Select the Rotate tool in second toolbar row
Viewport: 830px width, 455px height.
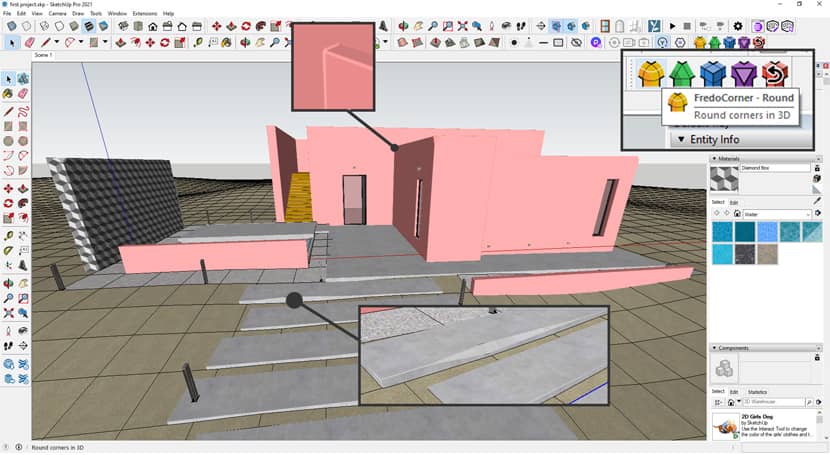pos(165,42)
